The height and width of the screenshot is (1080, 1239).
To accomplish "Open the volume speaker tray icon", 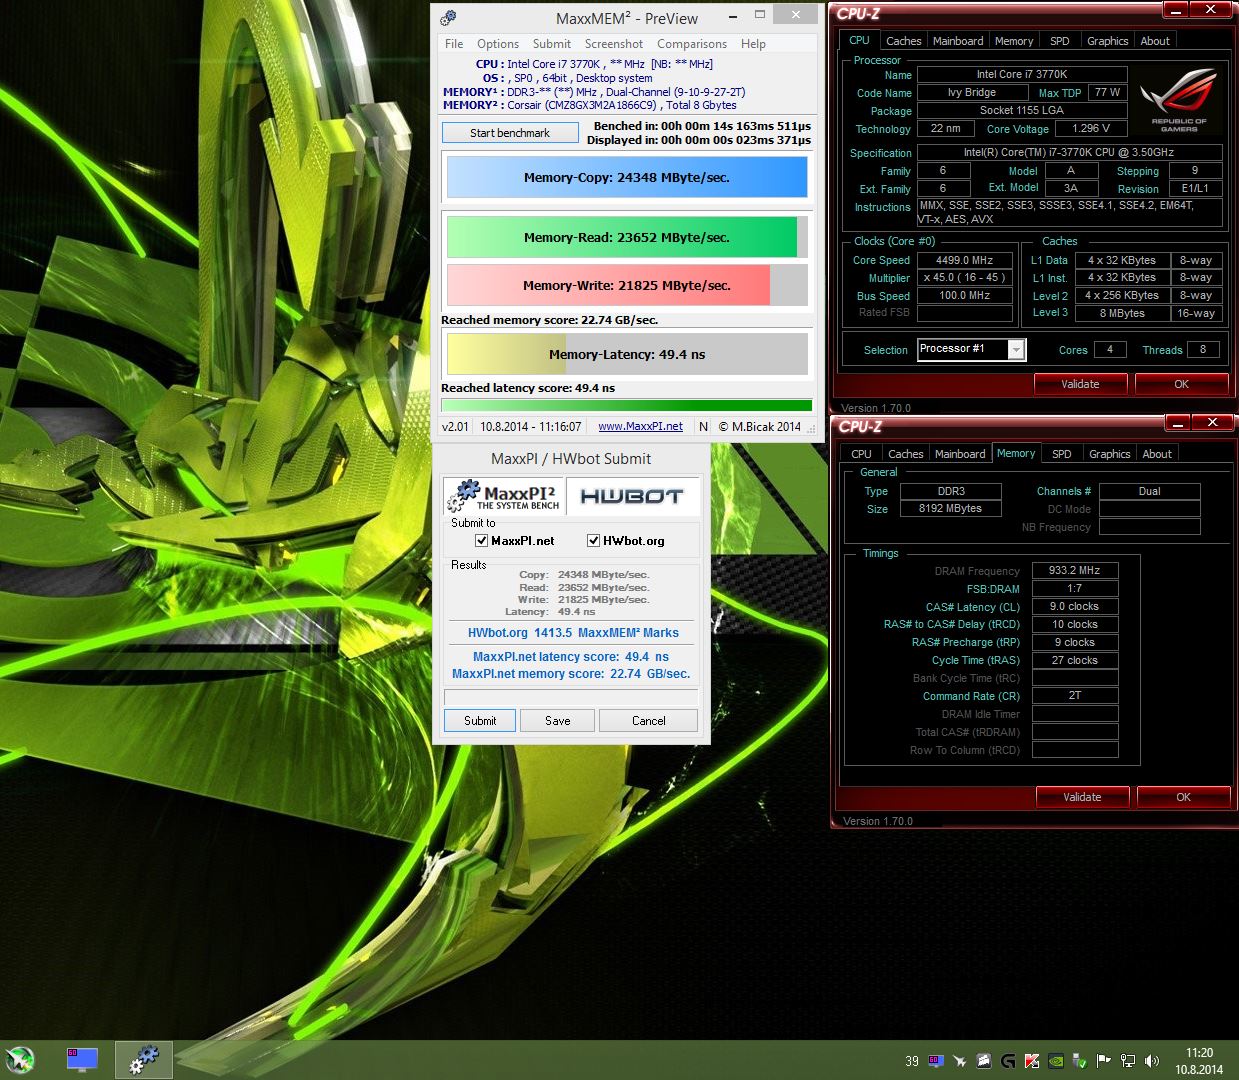I will coord(1152,1061).
